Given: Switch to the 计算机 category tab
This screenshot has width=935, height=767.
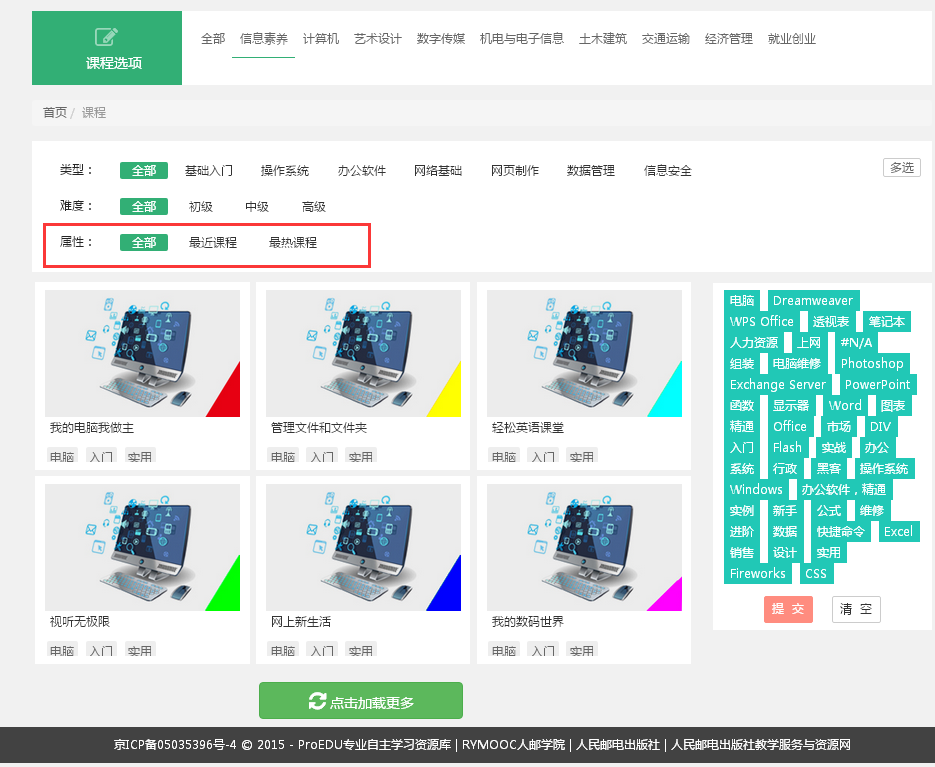Looking at the screenshot, I should (320, 38).
